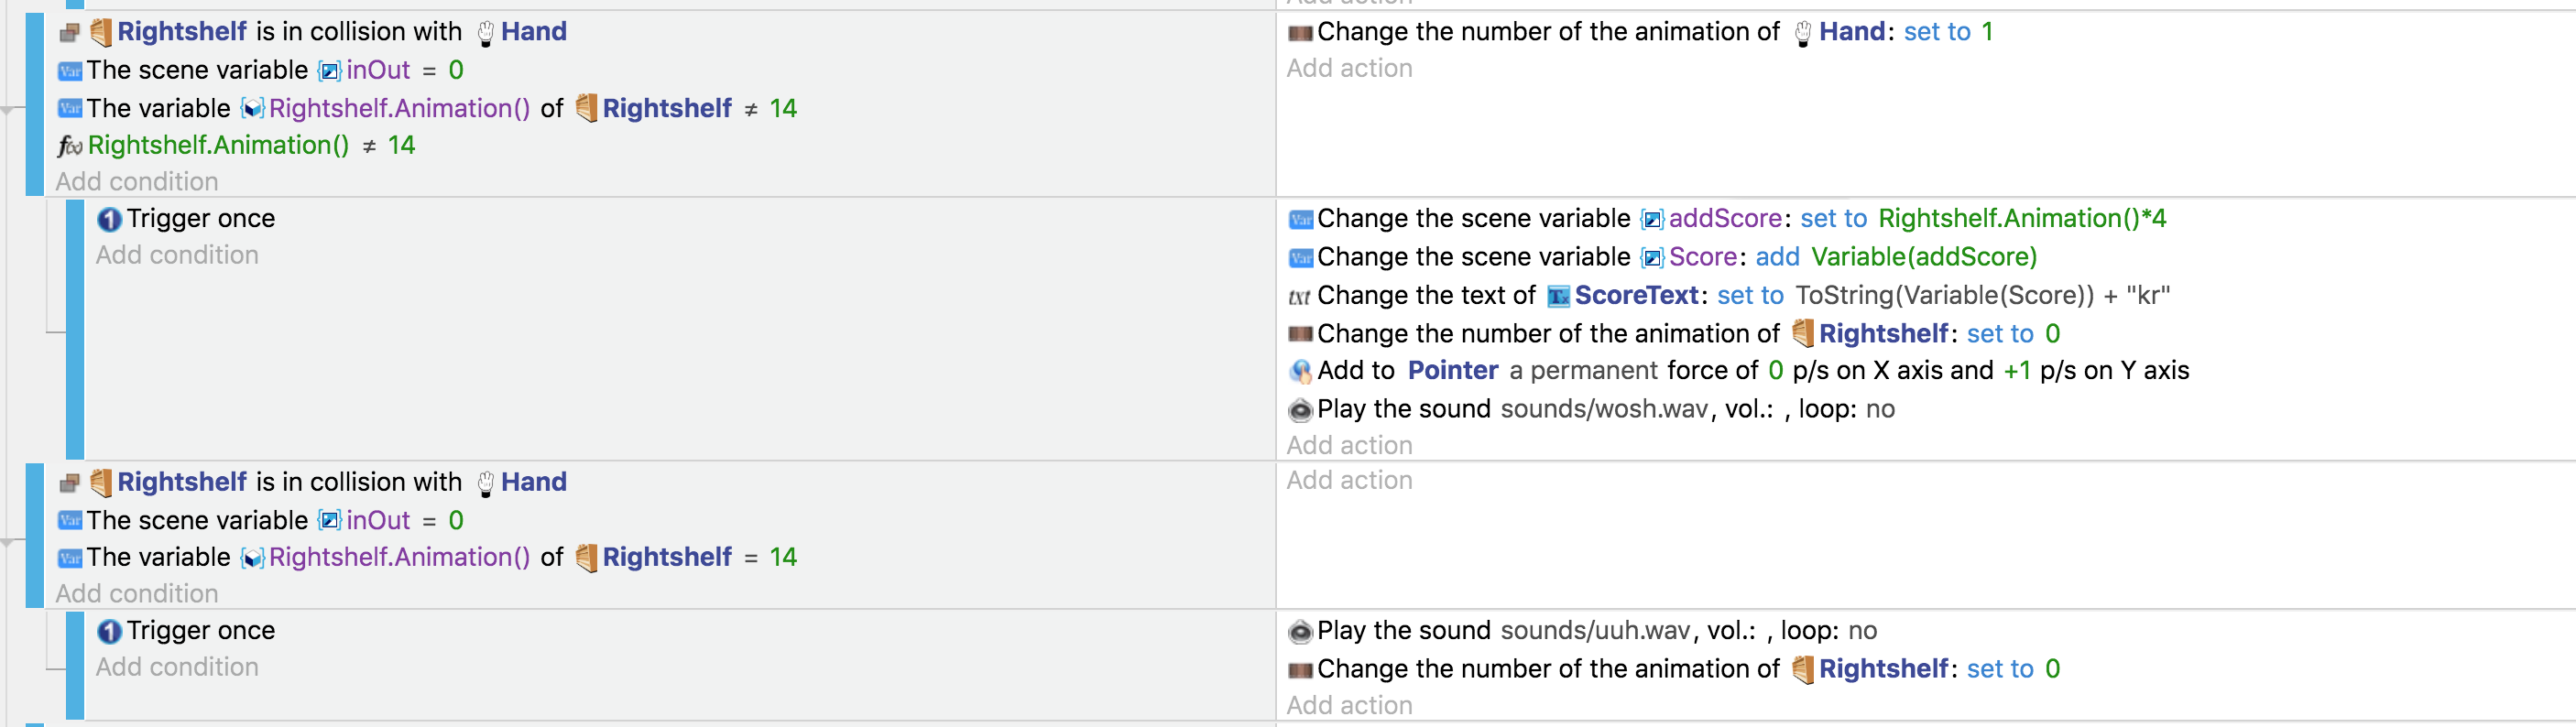The width and height of the screenshot is (2576, 727).
Task: Click the collision icon in the event with ≠ 14 conditions
Action: click(x=69, y=34)
